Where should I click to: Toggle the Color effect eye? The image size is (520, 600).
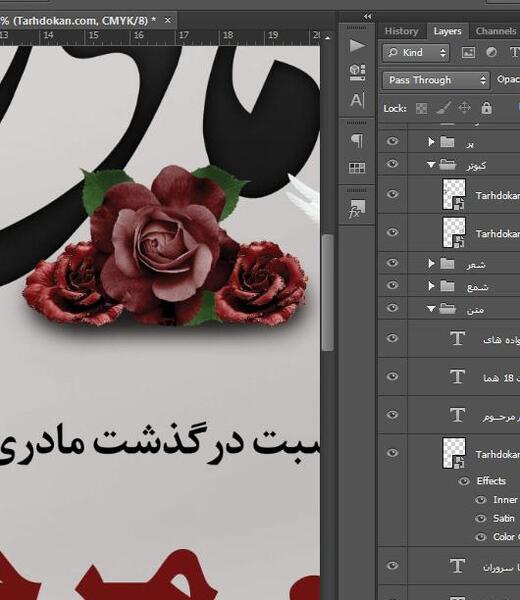tap(481, 537)
